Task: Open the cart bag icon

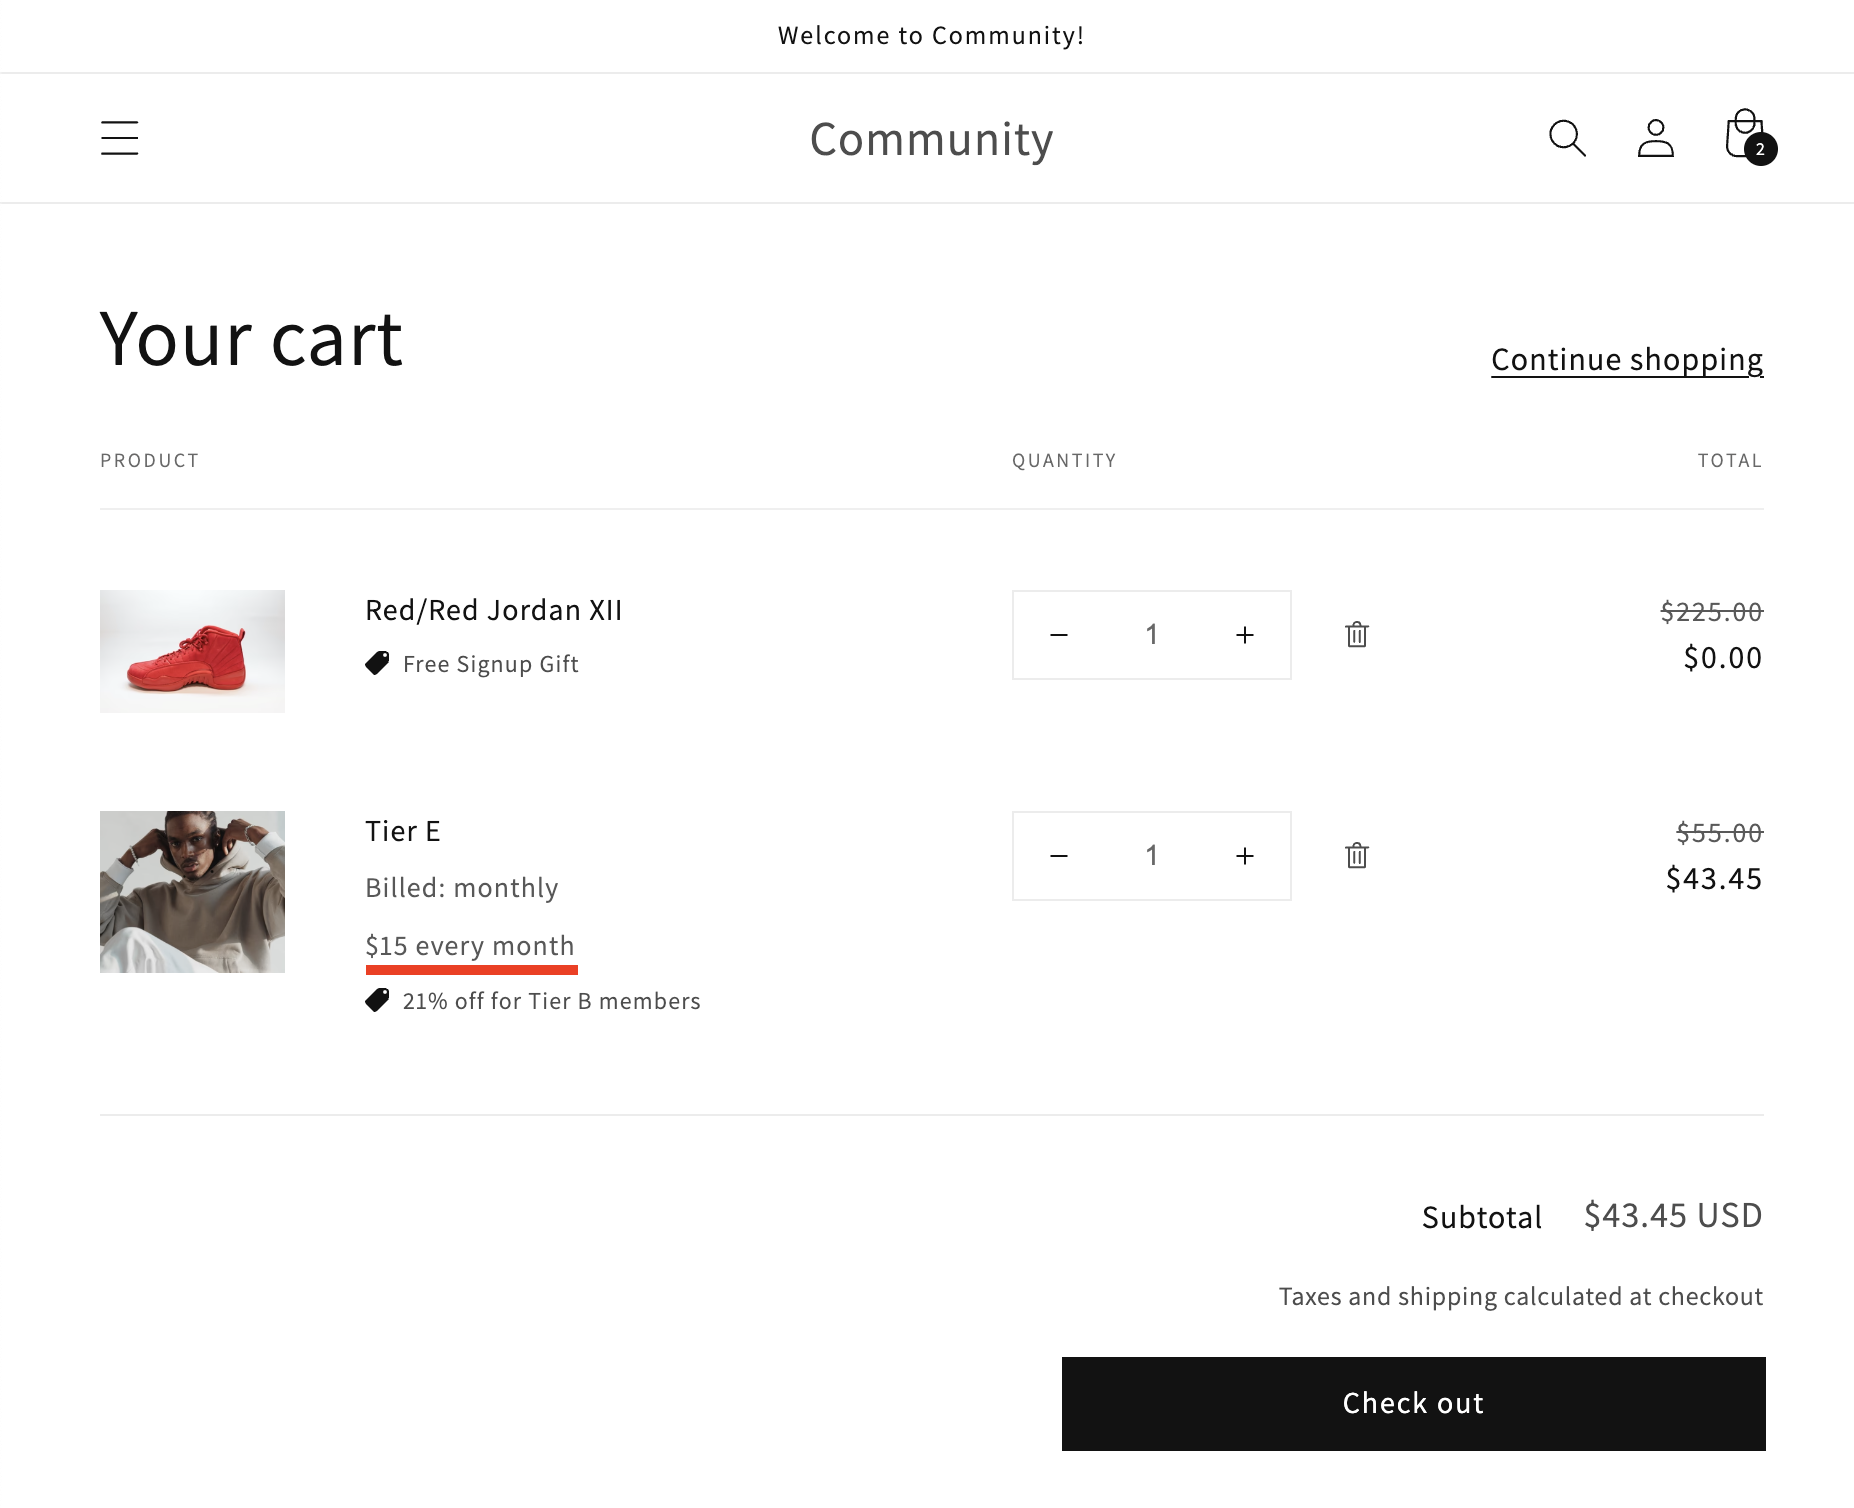Action: tap(1746, 137)
